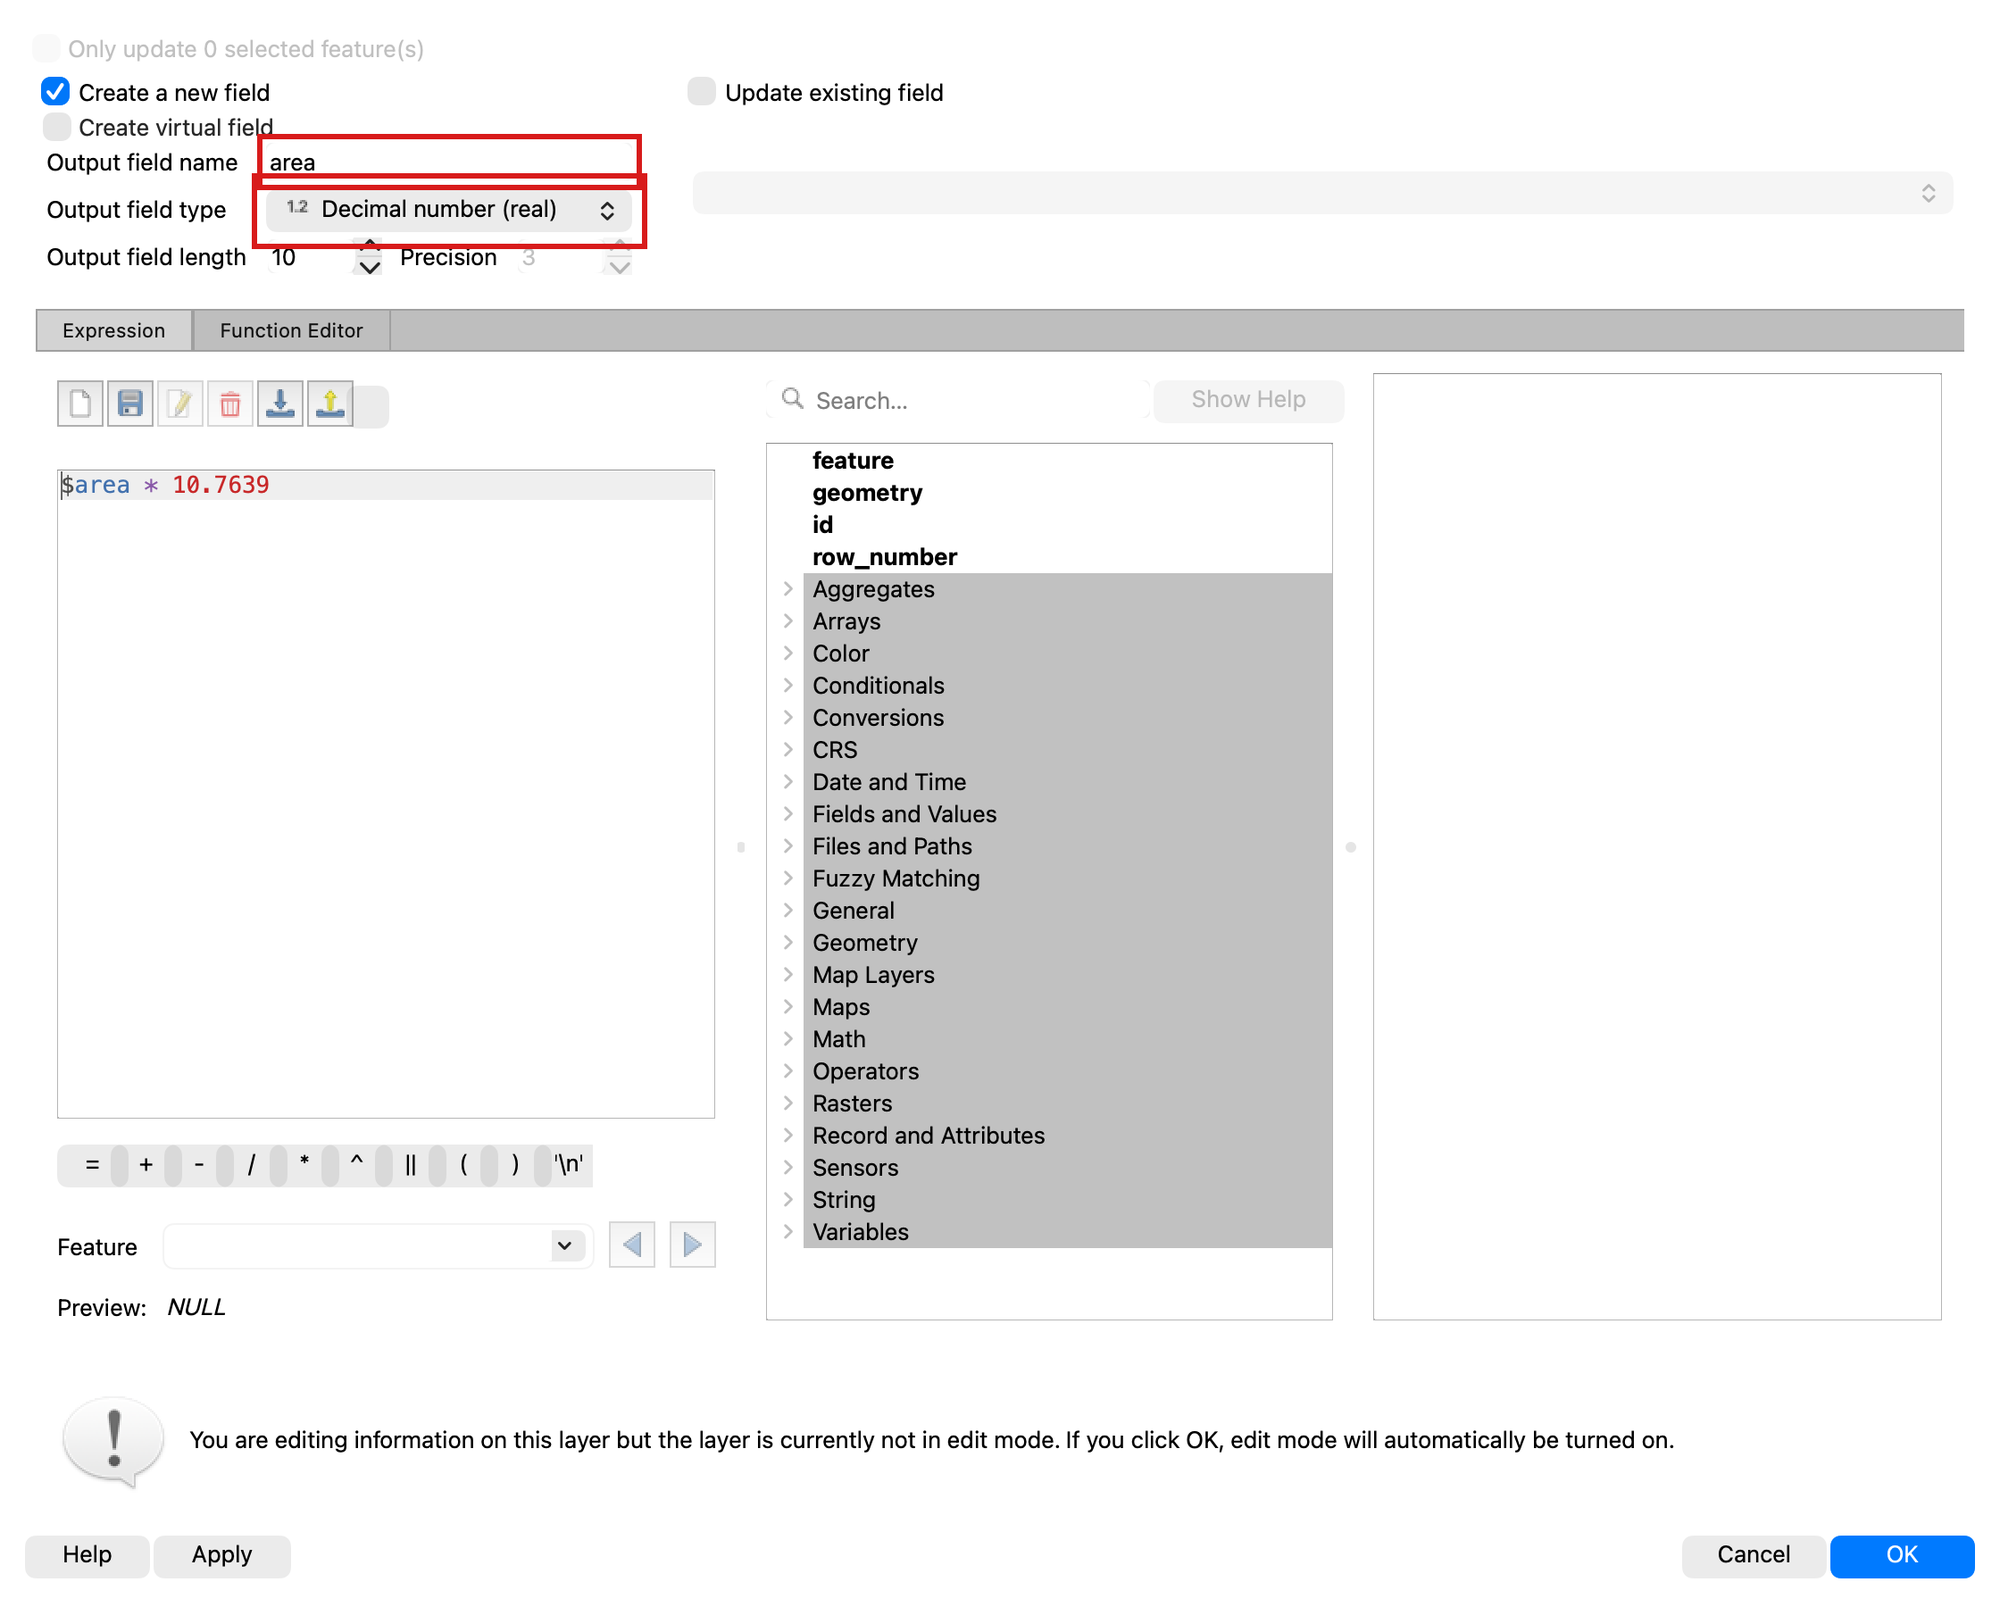Screen dimensions: 2000x1607
Task: Expand the Math function group
Action: tap(788, 1039)
